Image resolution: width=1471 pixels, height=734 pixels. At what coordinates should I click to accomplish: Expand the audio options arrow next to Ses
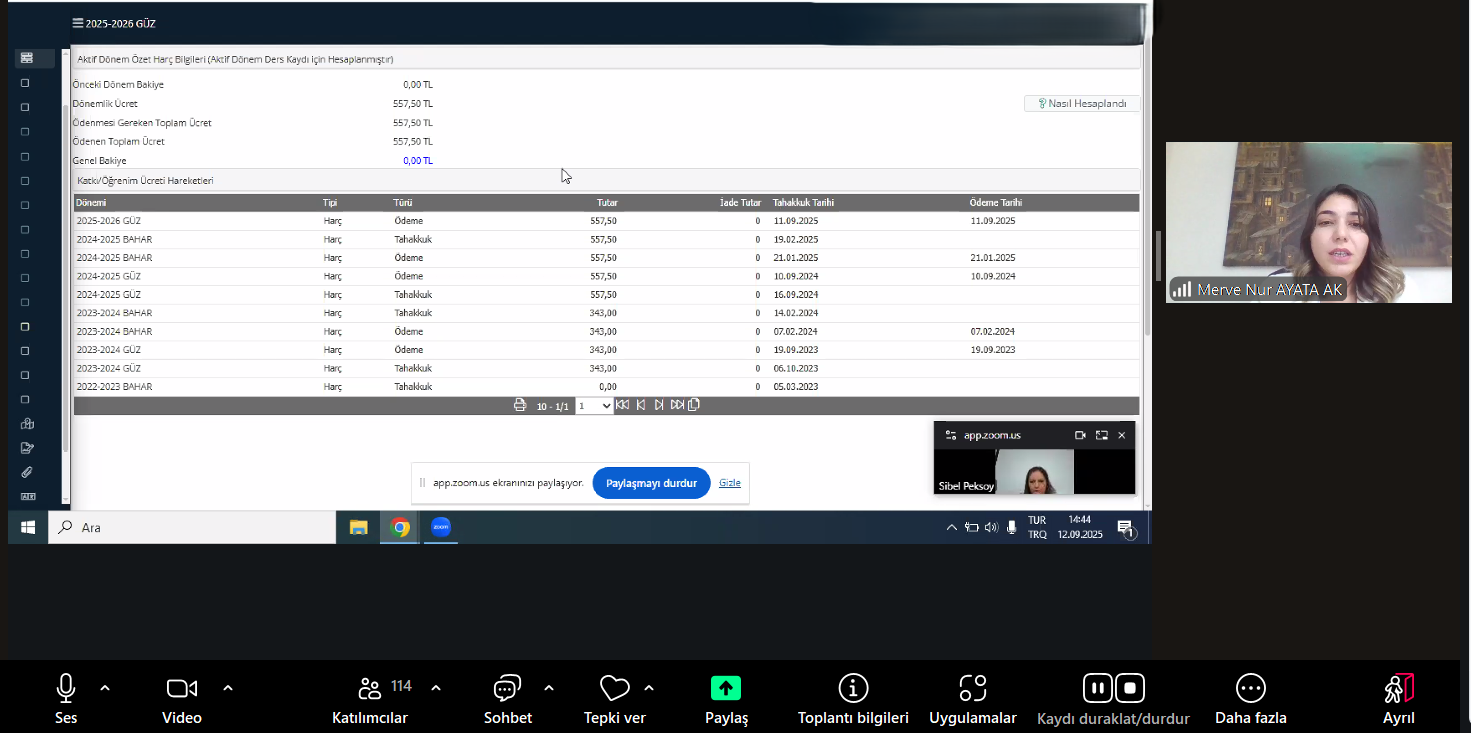coord(105,688)
